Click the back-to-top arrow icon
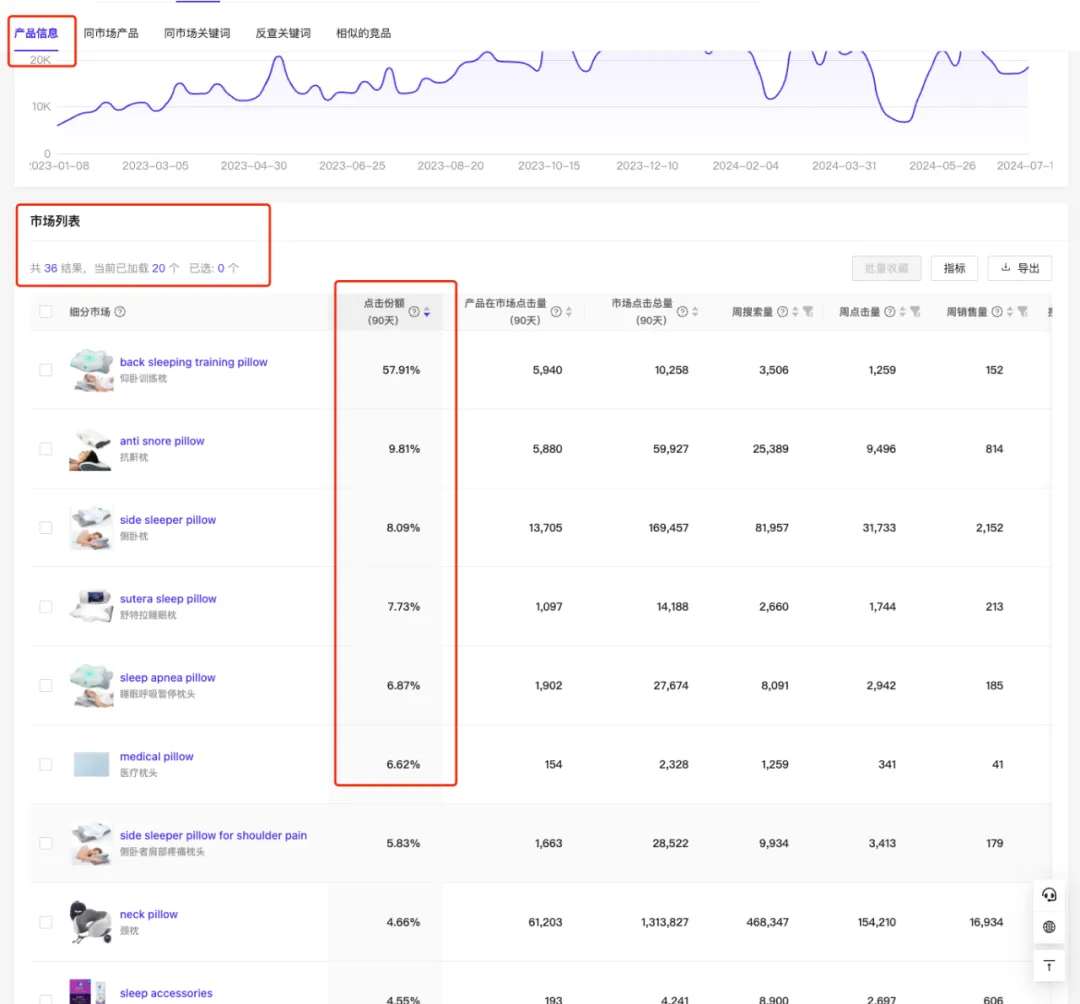 click(1049, 966)
